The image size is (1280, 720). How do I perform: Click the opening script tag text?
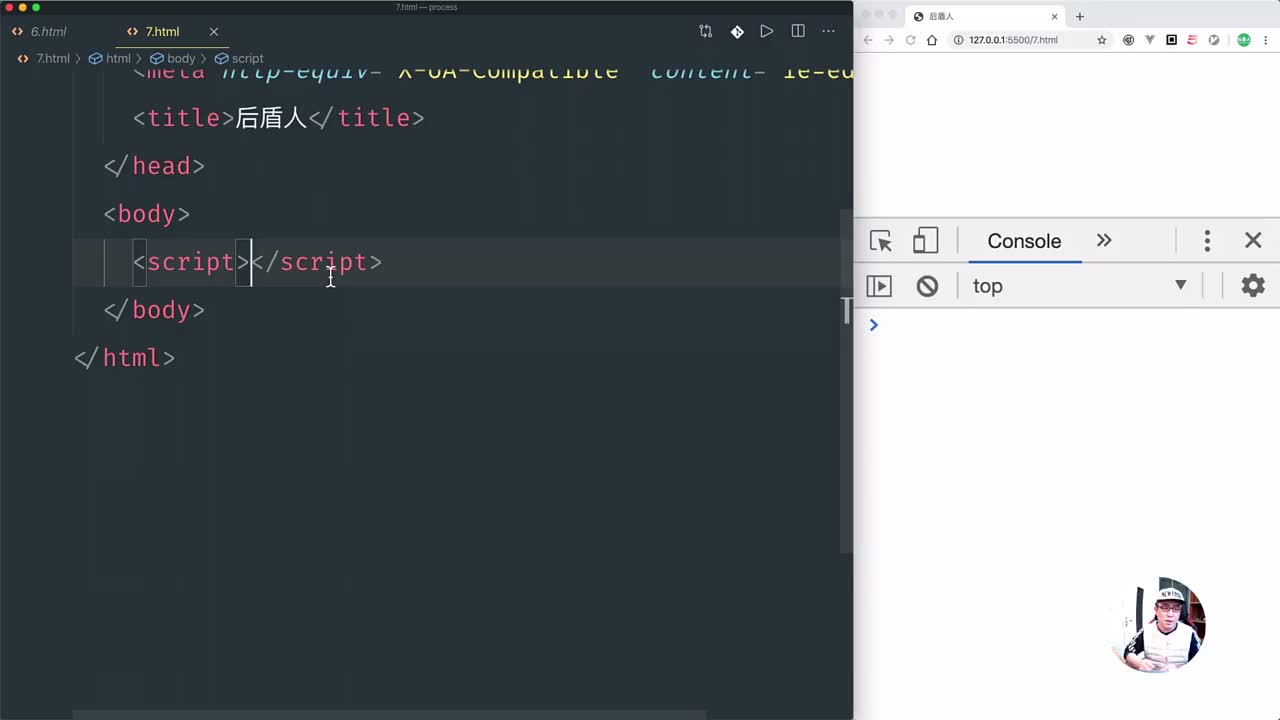coord(191,262)
